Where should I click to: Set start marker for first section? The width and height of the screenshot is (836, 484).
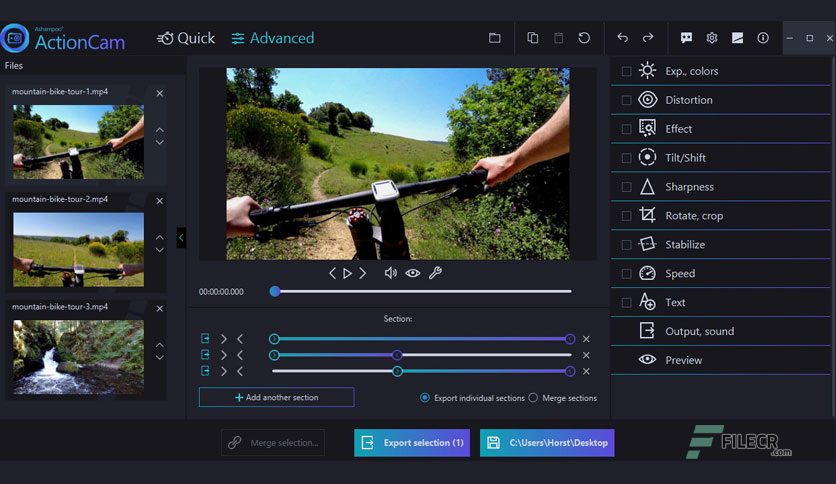coord(224,338)
